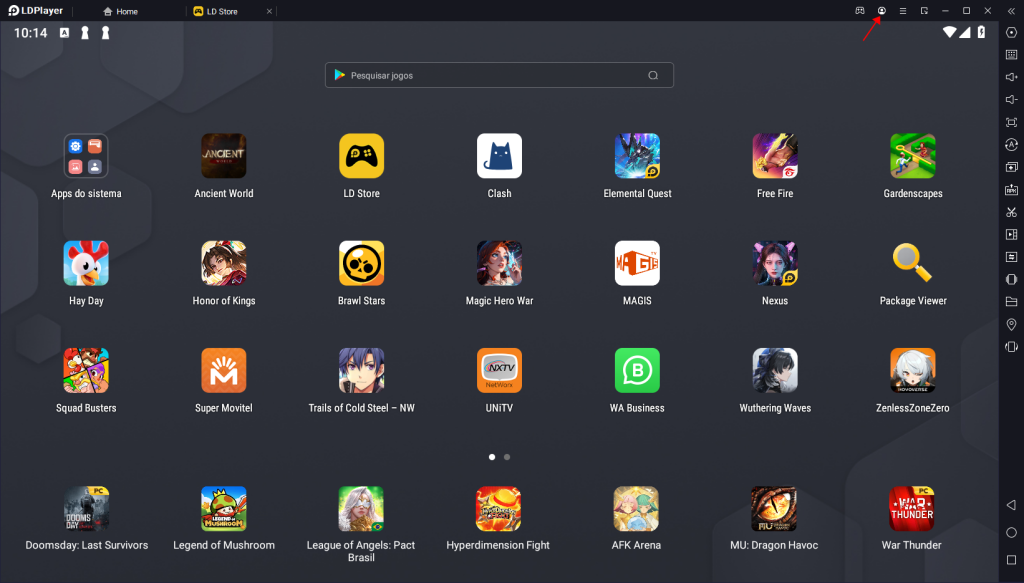1024x583 pixels.
Task: Open keyboard mapping tool
Action: [x=1011, y=55]
